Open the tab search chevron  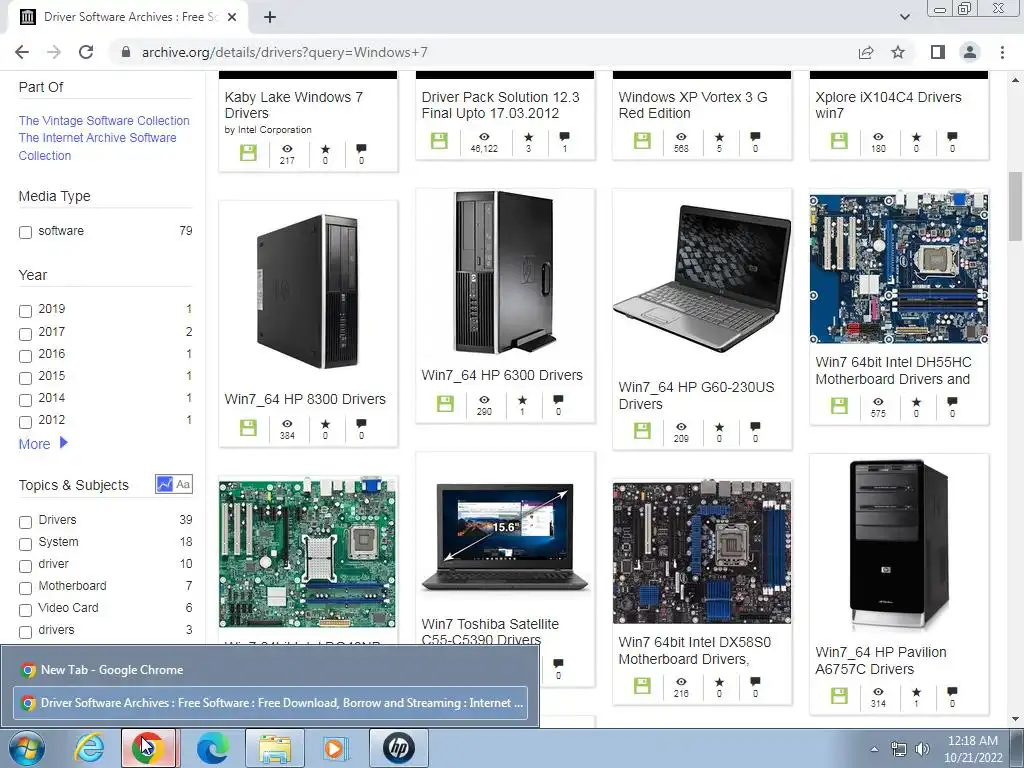[x=904, y=17]
